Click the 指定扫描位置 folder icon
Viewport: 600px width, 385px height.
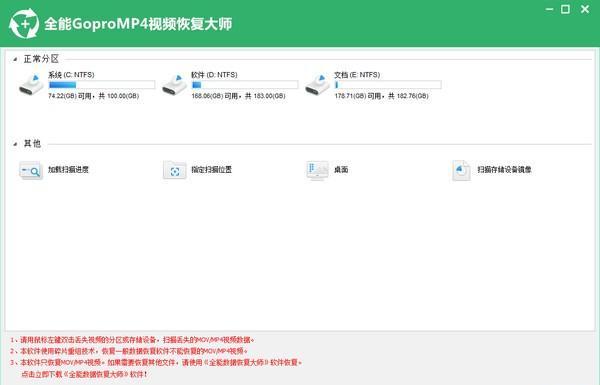click(174, 170)
